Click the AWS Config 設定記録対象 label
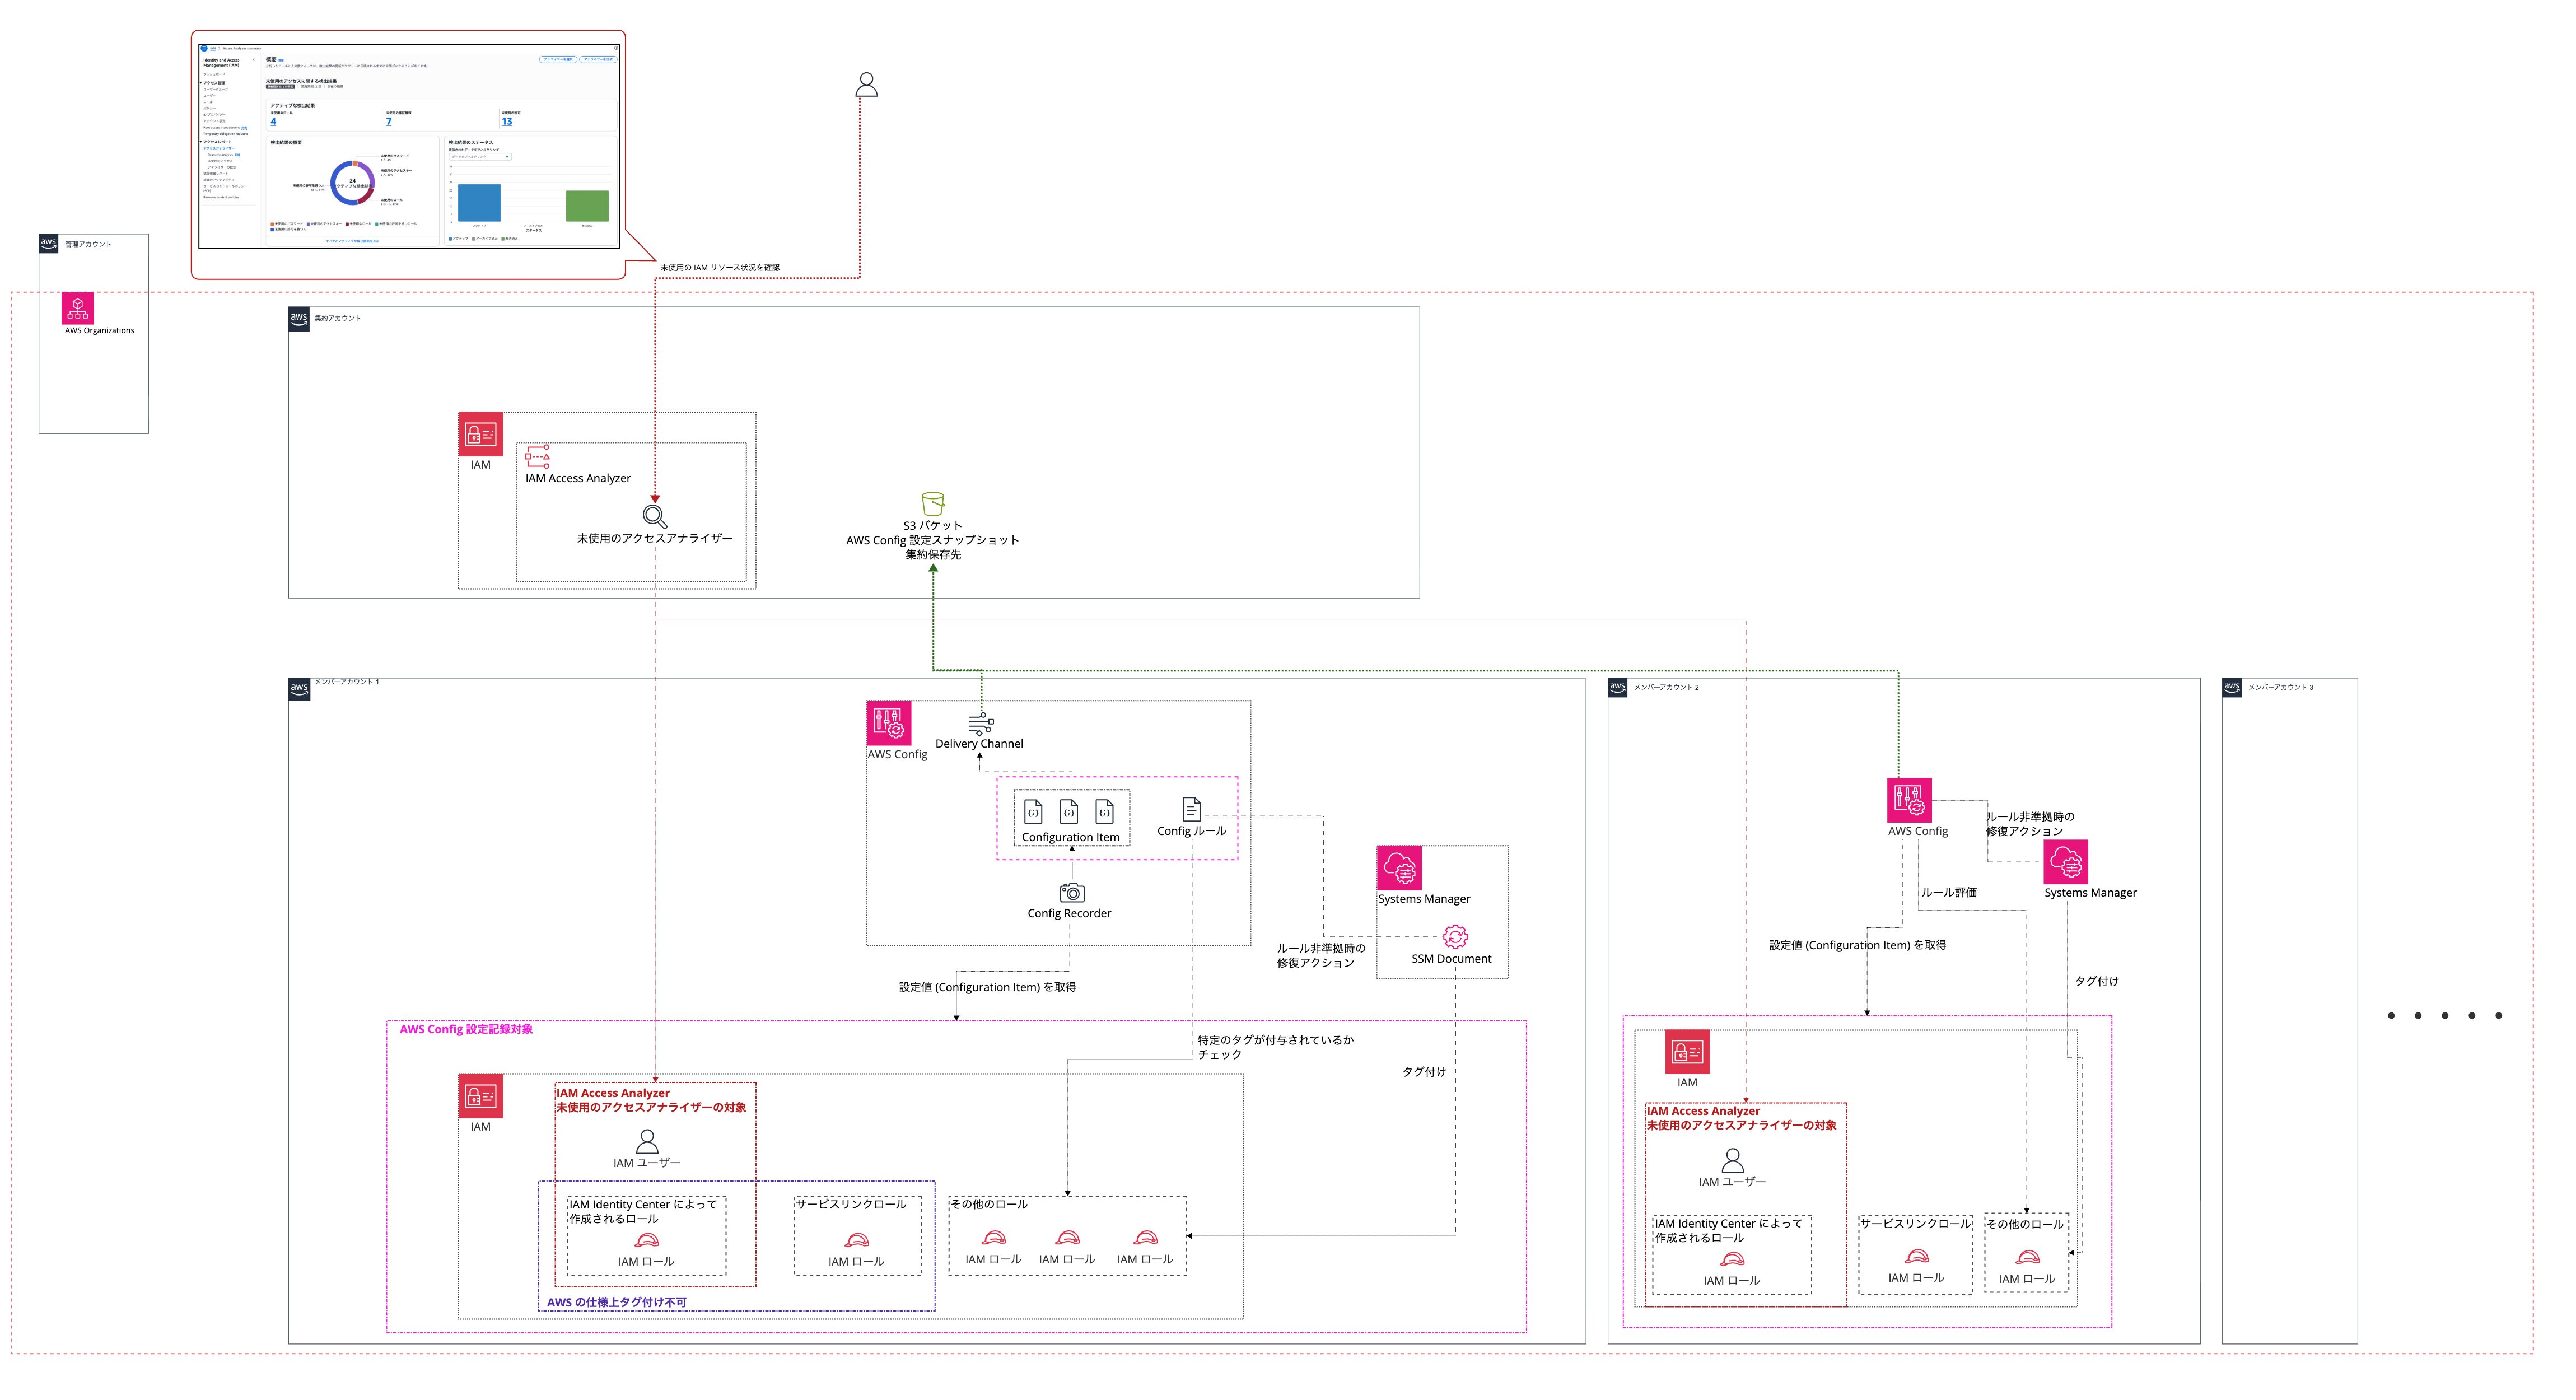Image resolution: width=2576 pixels, height=1400 pixels. (466, 1029)
